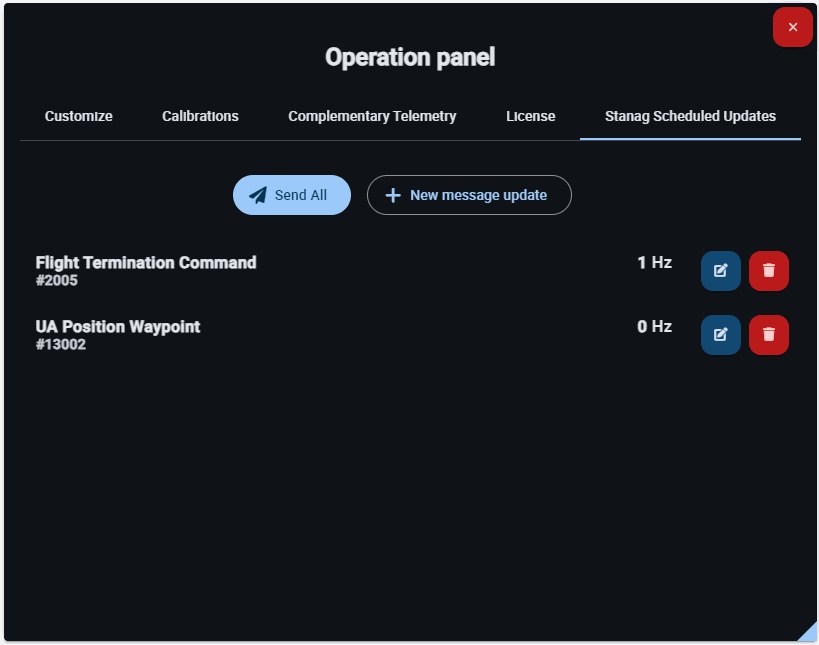
Task: Delete the UA Position Waypoint message
Action: pos(768,335)
